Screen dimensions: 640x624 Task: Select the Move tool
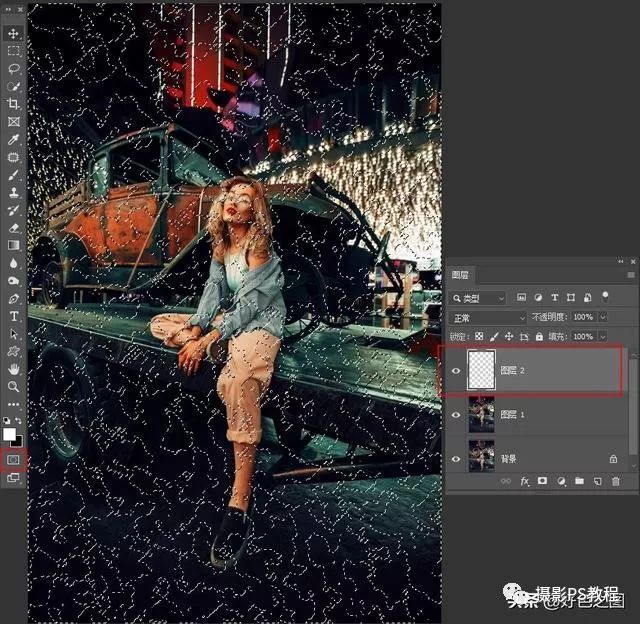click(14, 33)
